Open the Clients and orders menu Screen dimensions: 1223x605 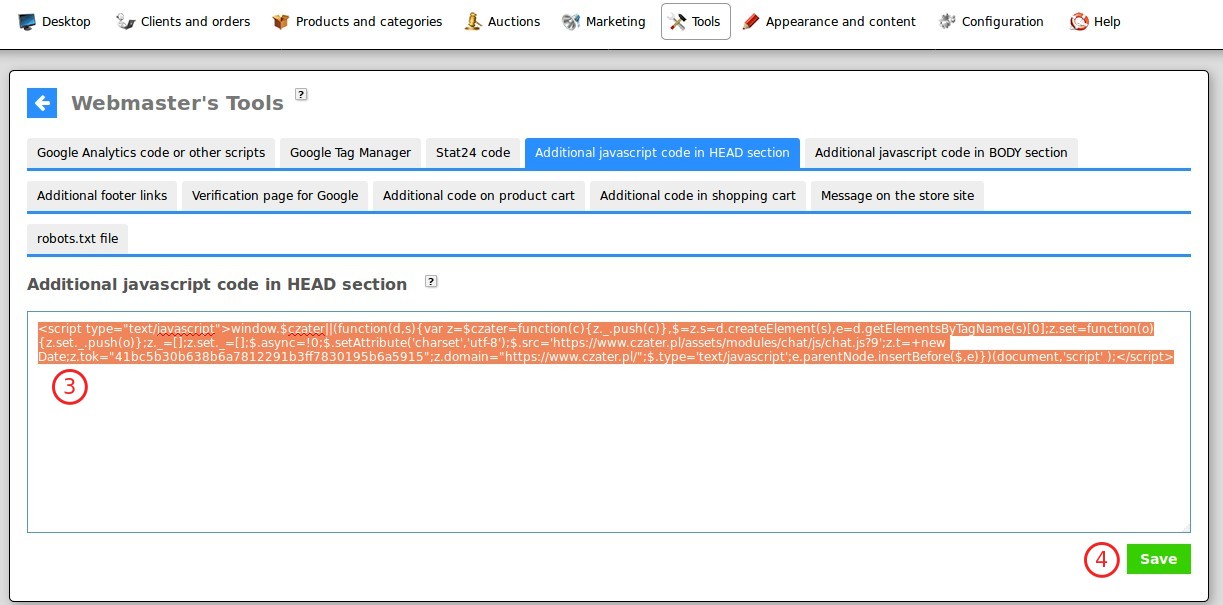click(x=183, y=21)
